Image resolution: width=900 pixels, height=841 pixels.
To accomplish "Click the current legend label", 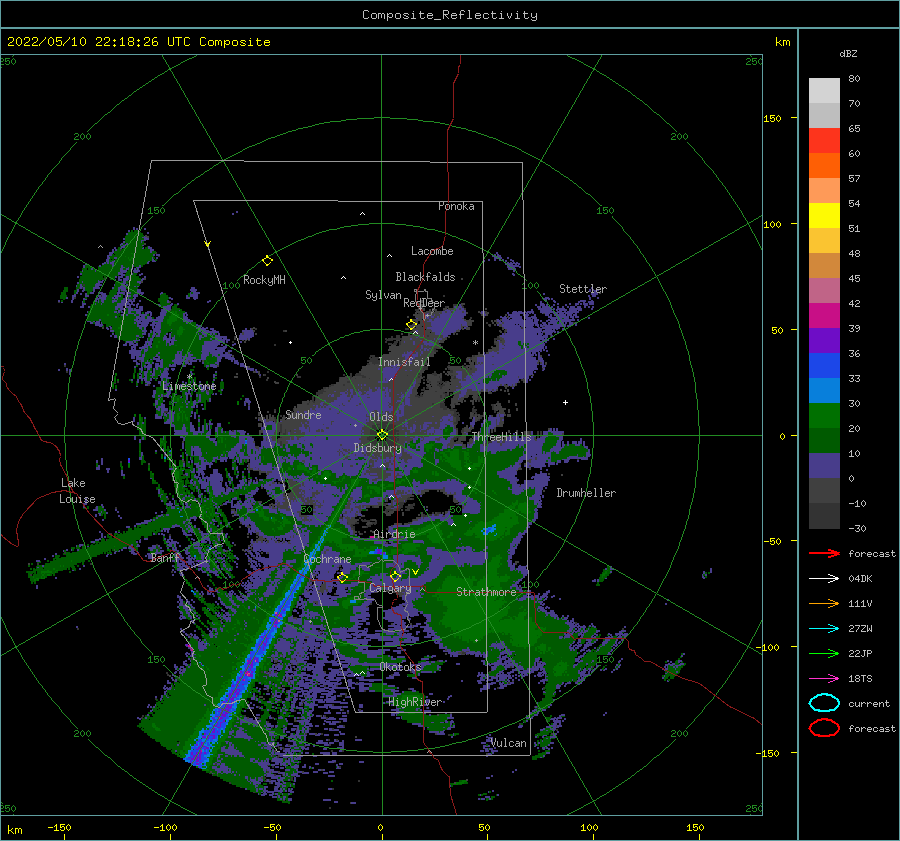I will (x=869, y=703).
